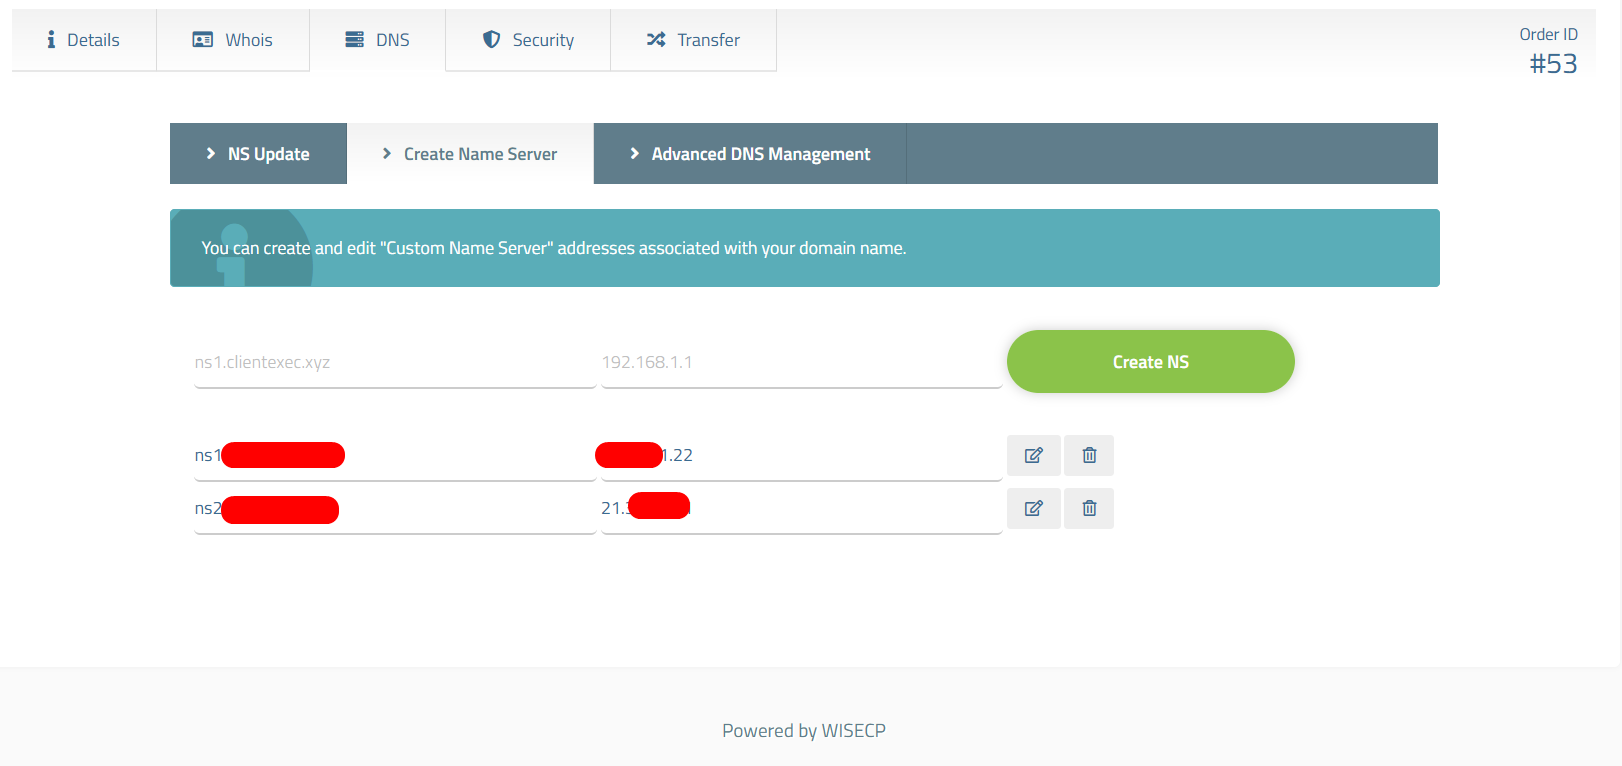Delete the ns1 name server entry
The height and width of the screenshot is (766, 1622).
point(1089,455)
